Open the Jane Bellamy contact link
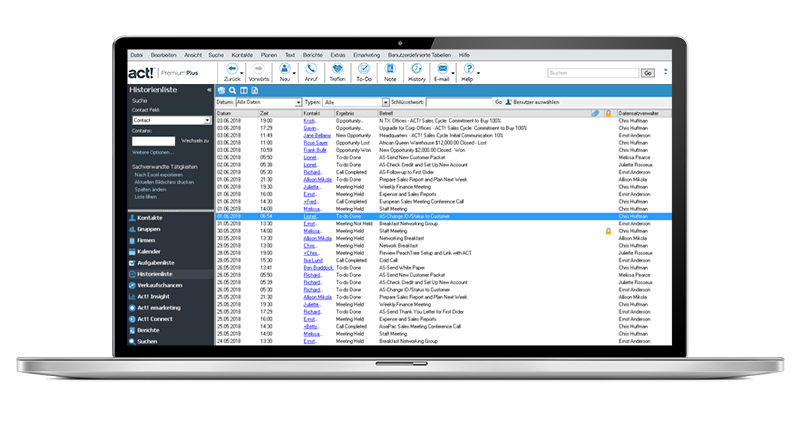This screenshot has height=425, width=800. coord(317,135)
